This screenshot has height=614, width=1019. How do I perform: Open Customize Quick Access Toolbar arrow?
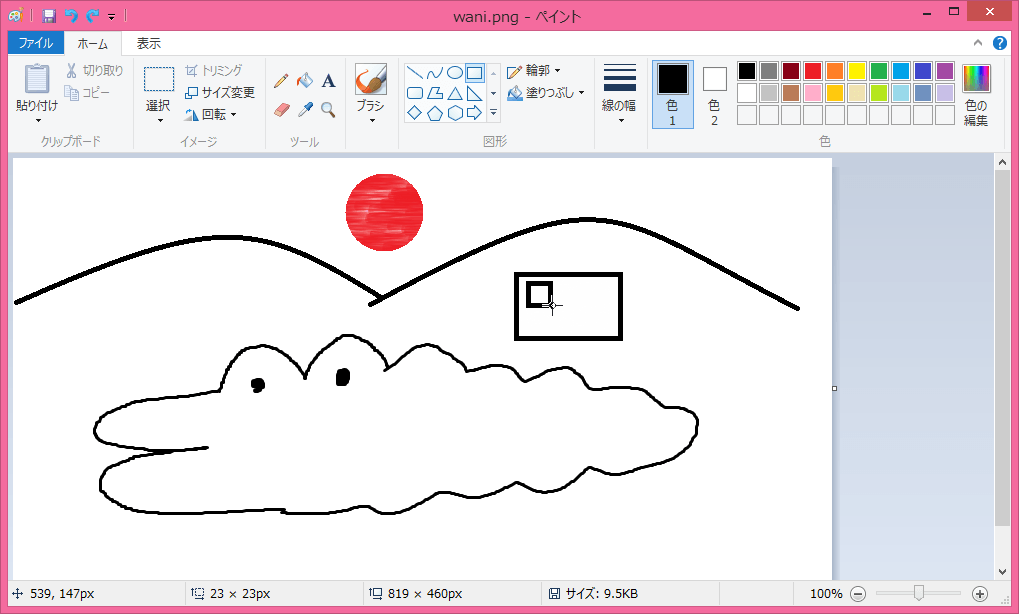click(112, 16)
